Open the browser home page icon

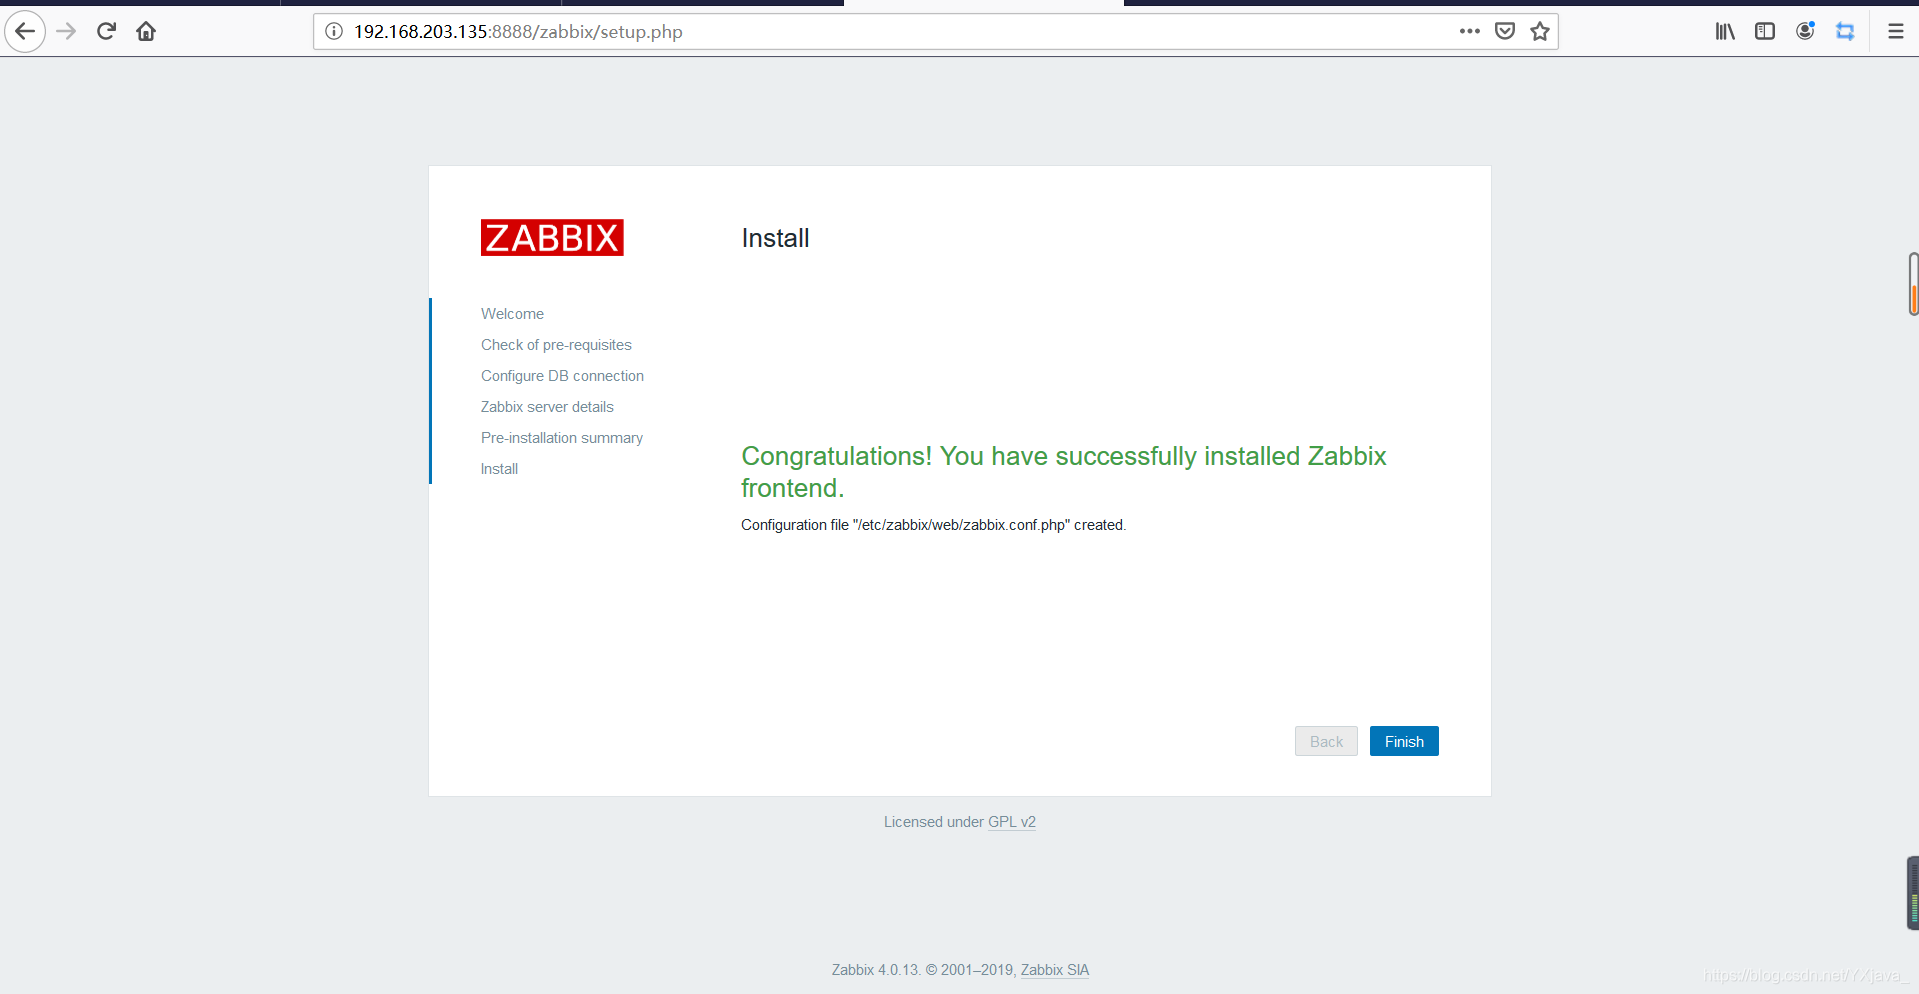[x=146, y=31]
